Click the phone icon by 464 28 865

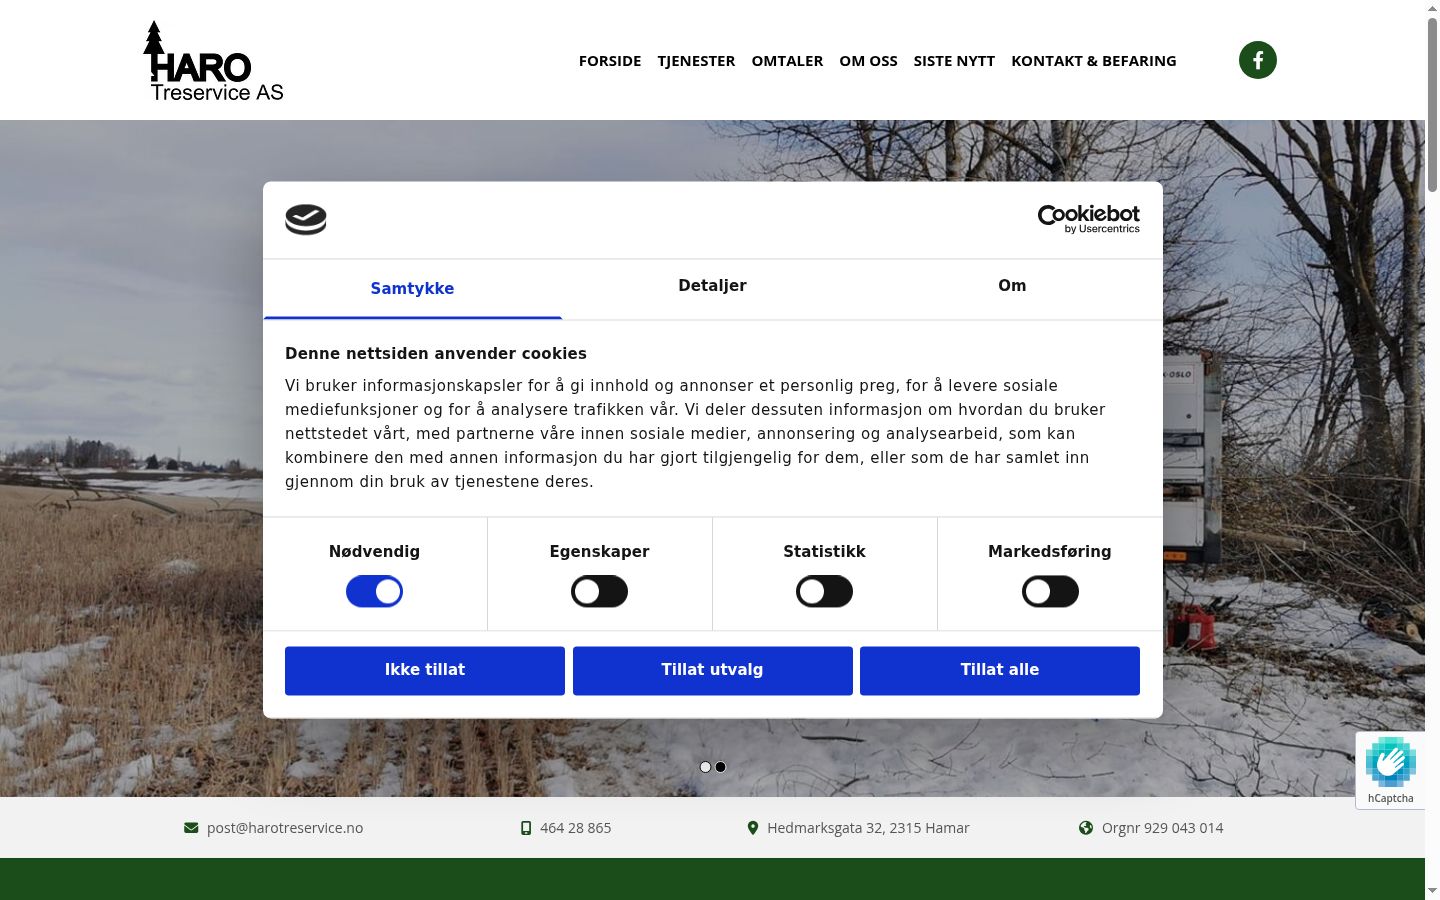point(526,828)
